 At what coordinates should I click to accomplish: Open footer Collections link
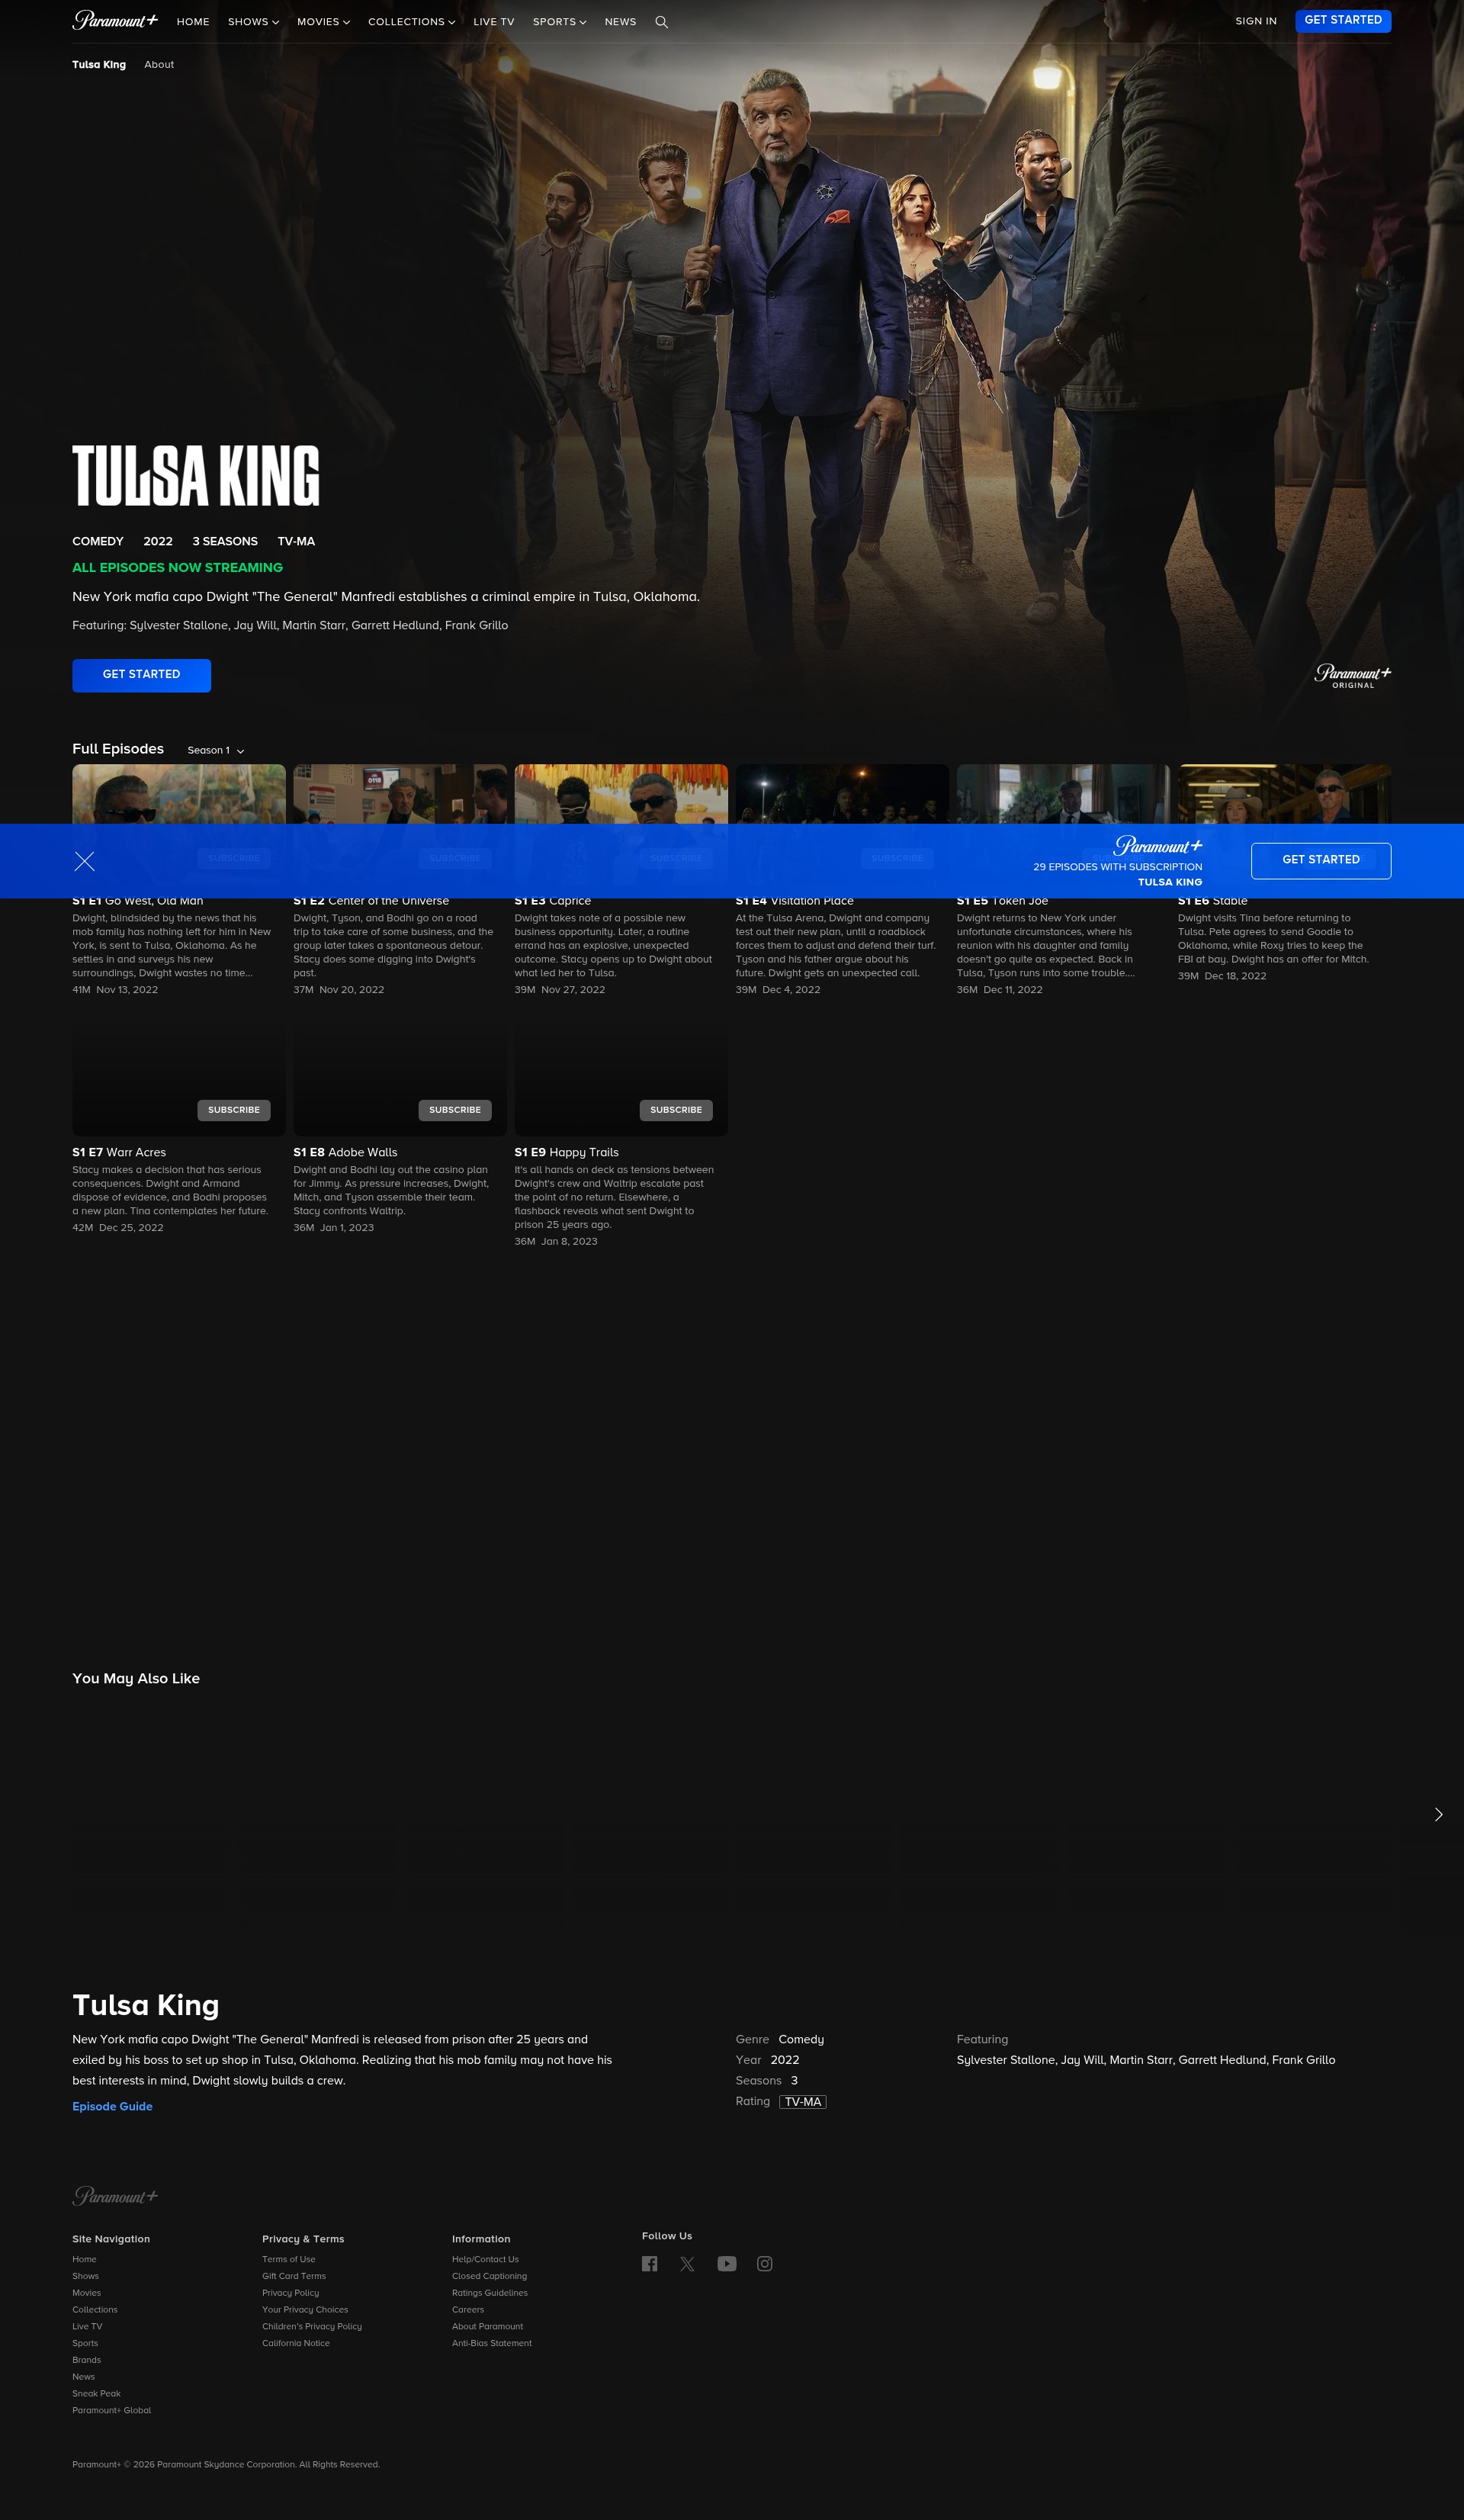[95, 2310]
